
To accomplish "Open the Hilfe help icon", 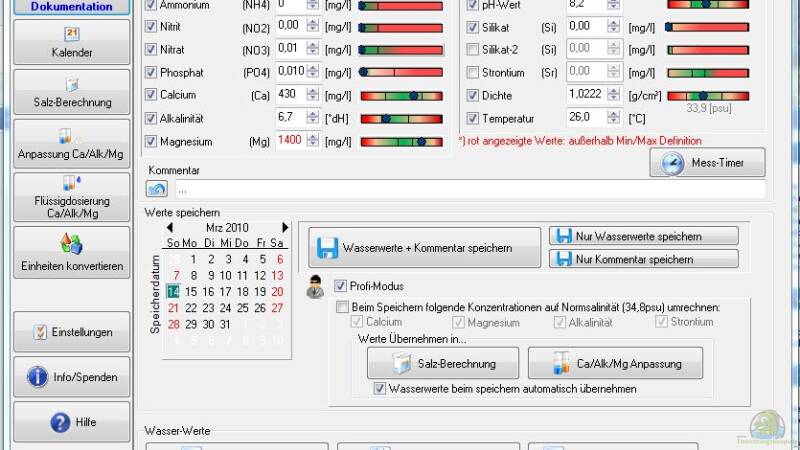I will 71,422.
